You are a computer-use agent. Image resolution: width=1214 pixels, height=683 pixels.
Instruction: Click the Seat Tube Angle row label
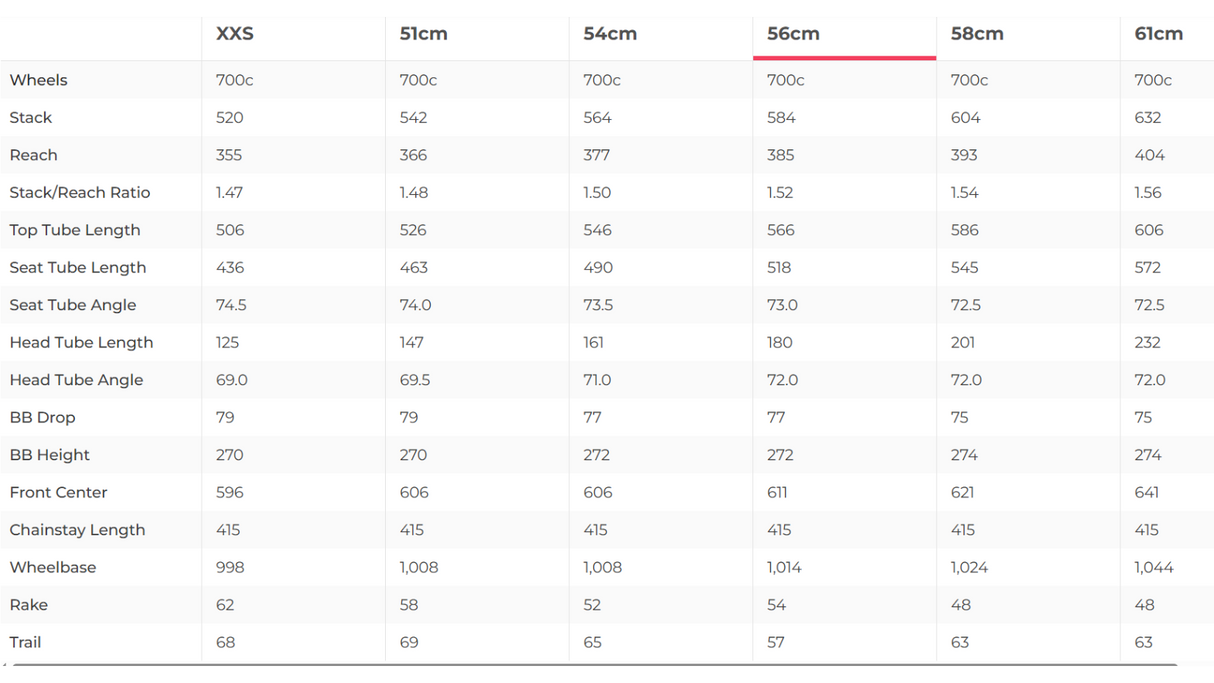73,305
